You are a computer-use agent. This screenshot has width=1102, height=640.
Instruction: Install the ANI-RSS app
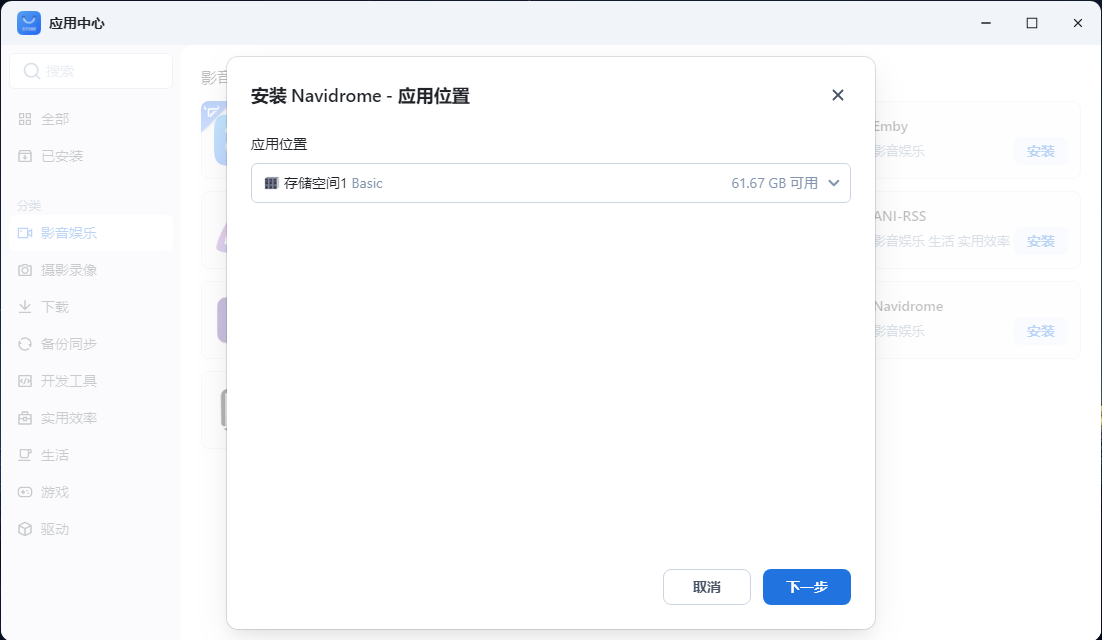pyautogui.click(x=1040, y=242)
